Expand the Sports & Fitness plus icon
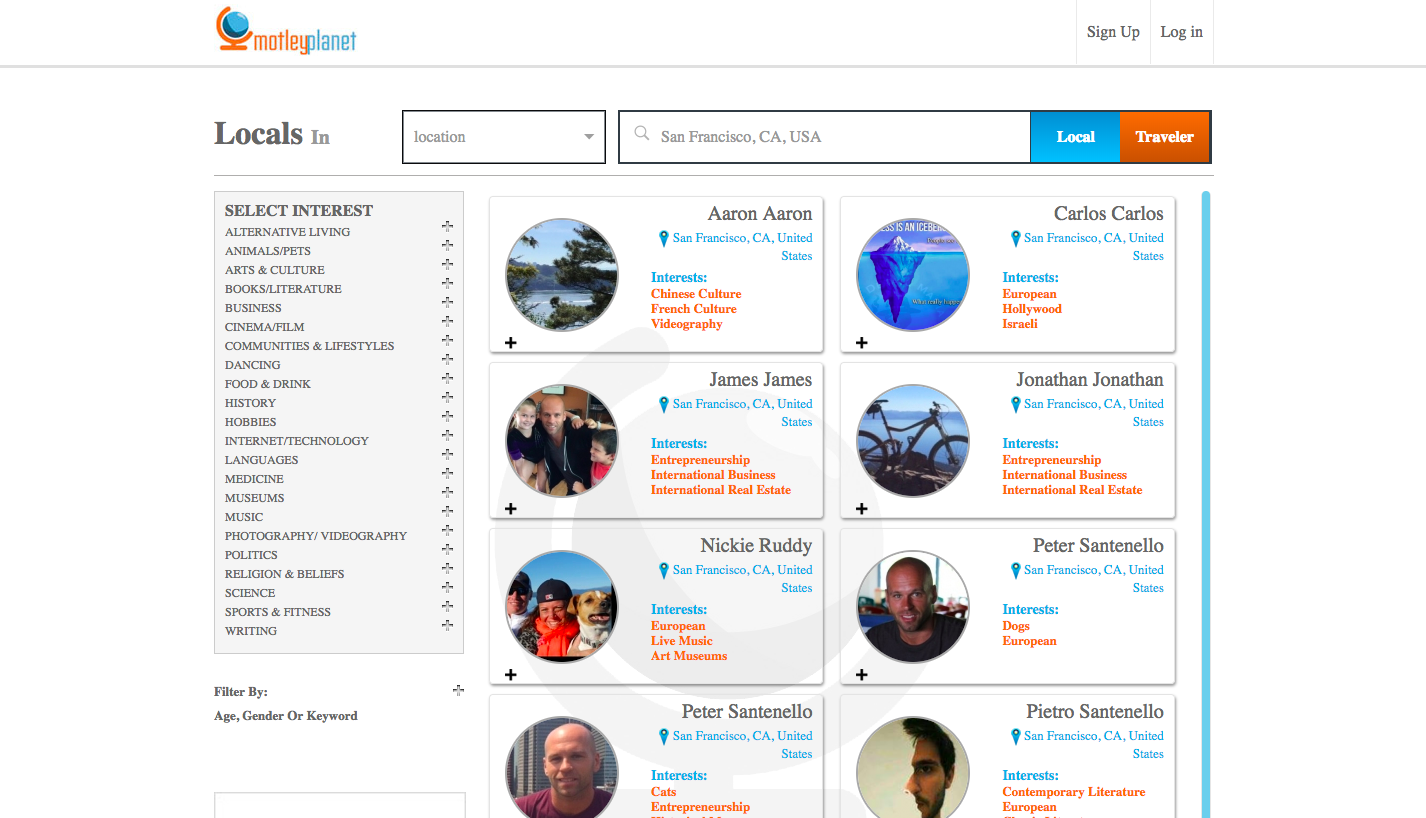 [447, 606]
